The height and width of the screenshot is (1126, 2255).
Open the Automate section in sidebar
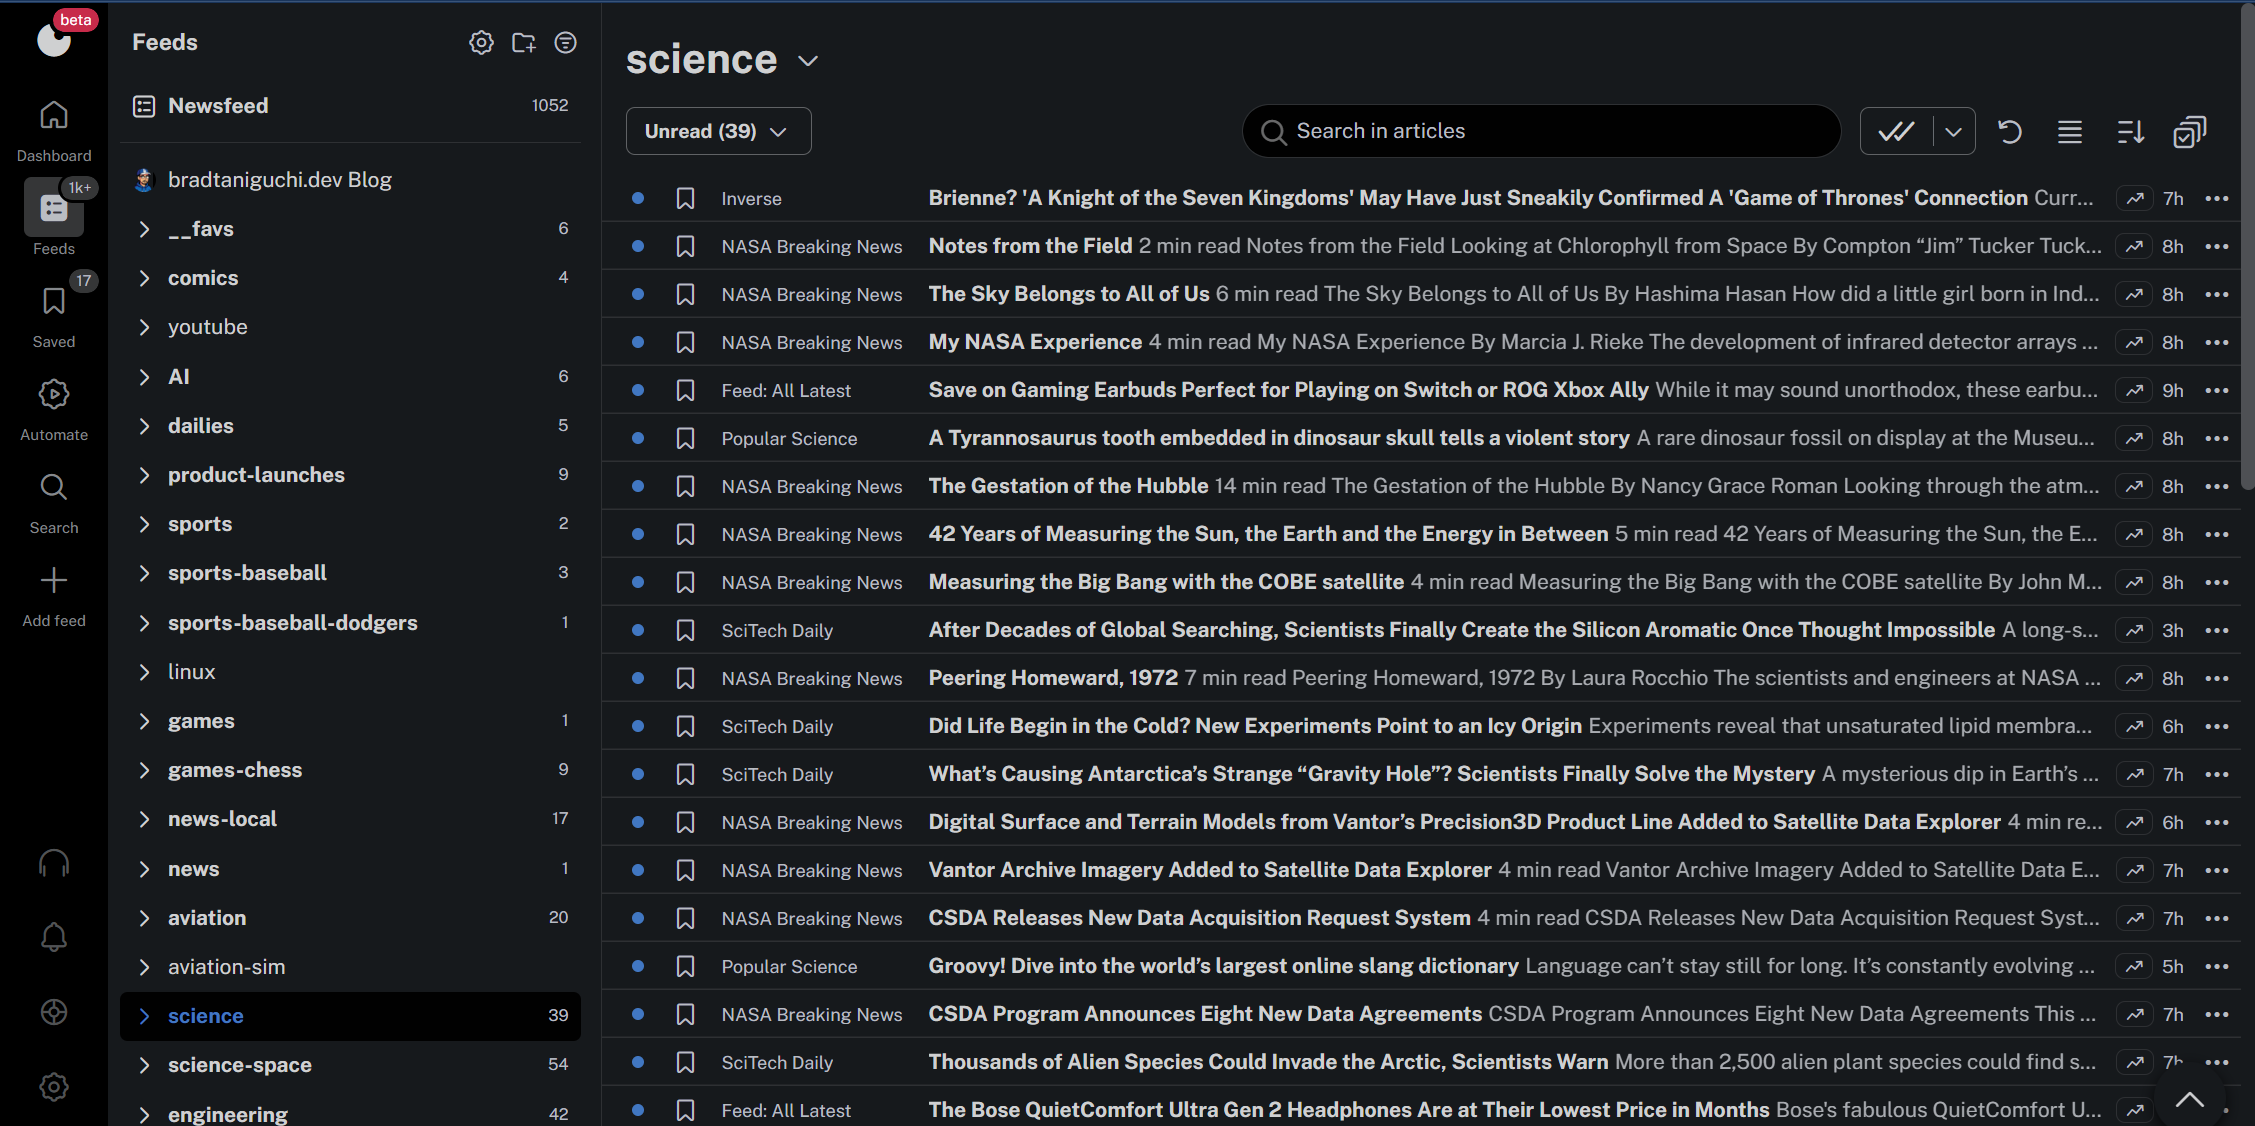coord(54,409)
